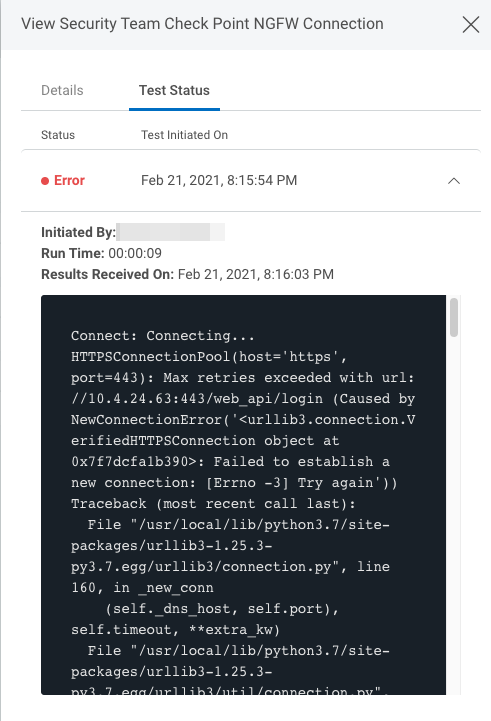Click the Error status label
The image size is (491, 721).
tap(69, 180)
